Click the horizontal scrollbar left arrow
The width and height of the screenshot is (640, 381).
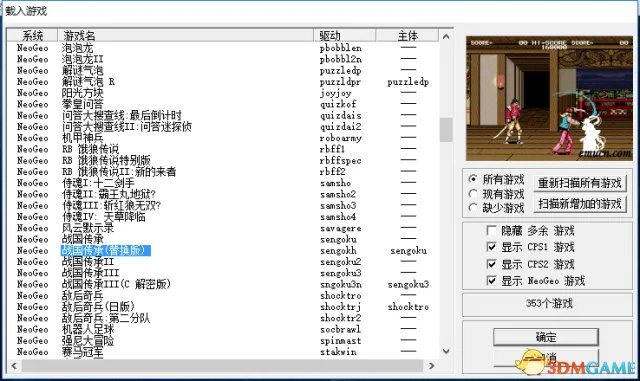[14, 365]
